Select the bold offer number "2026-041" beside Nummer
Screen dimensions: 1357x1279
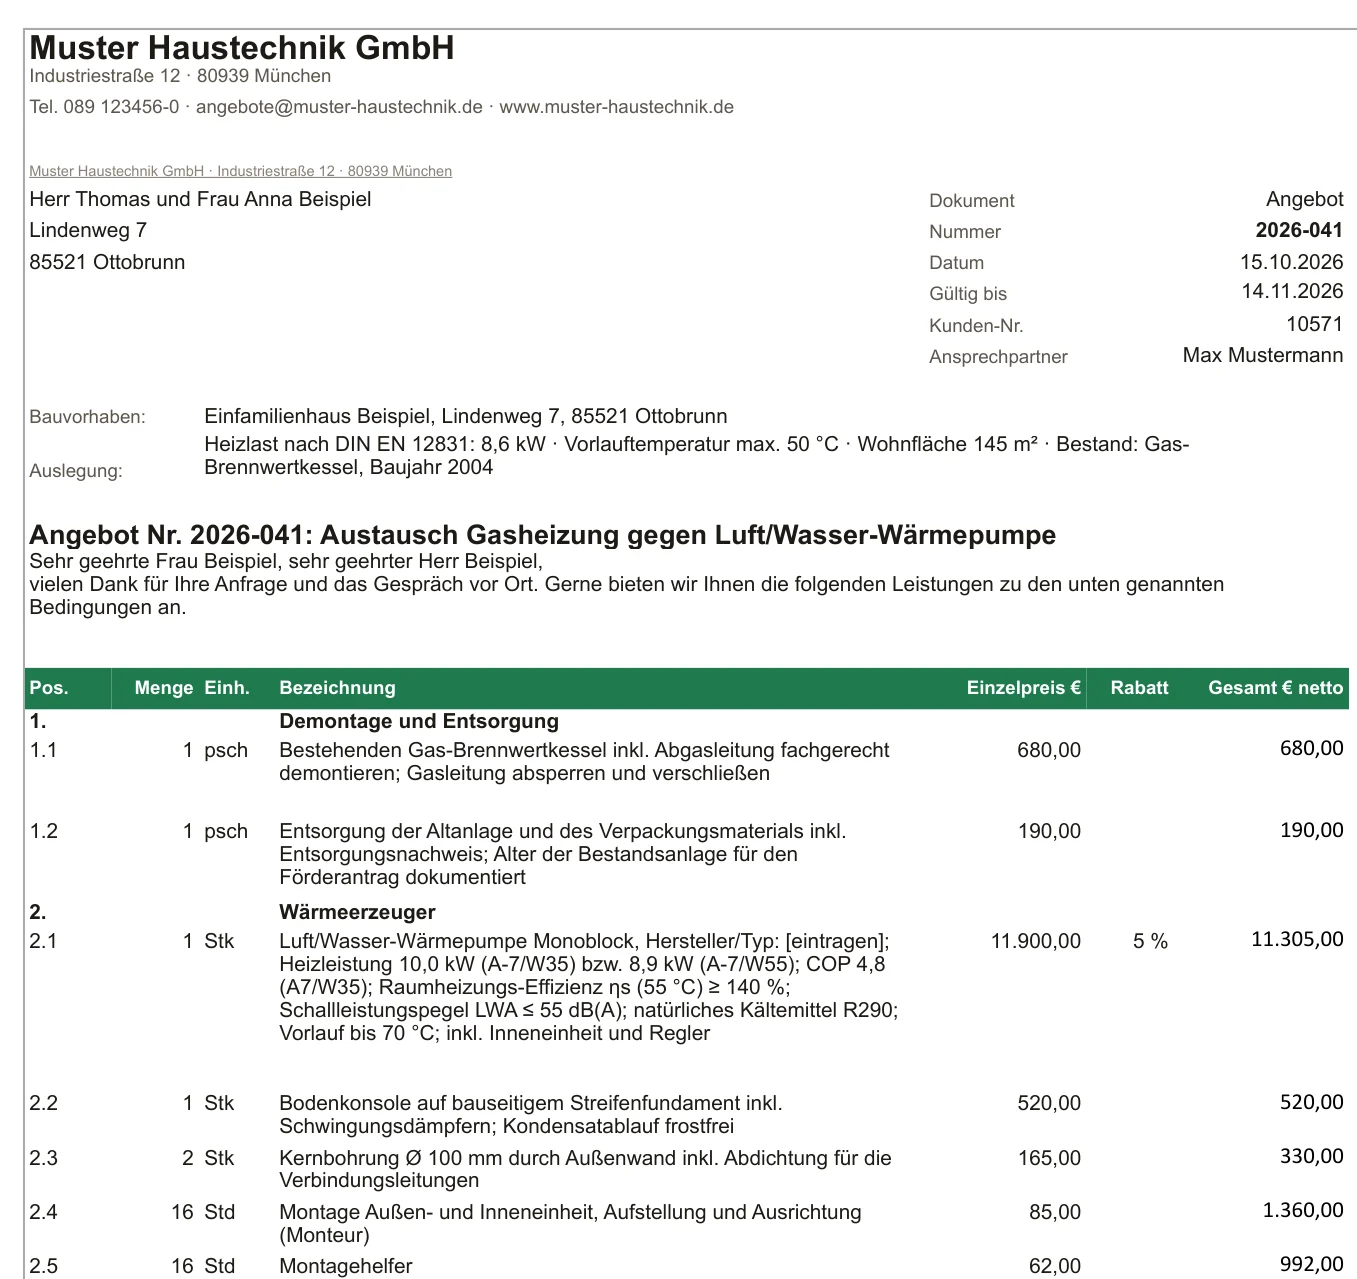pos(1299,230)
